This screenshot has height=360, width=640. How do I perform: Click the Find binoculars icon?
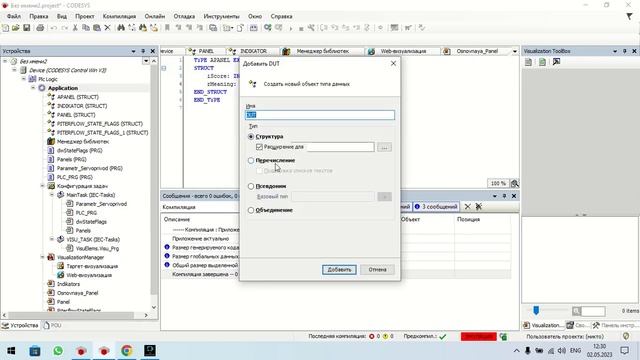(121, 28)
